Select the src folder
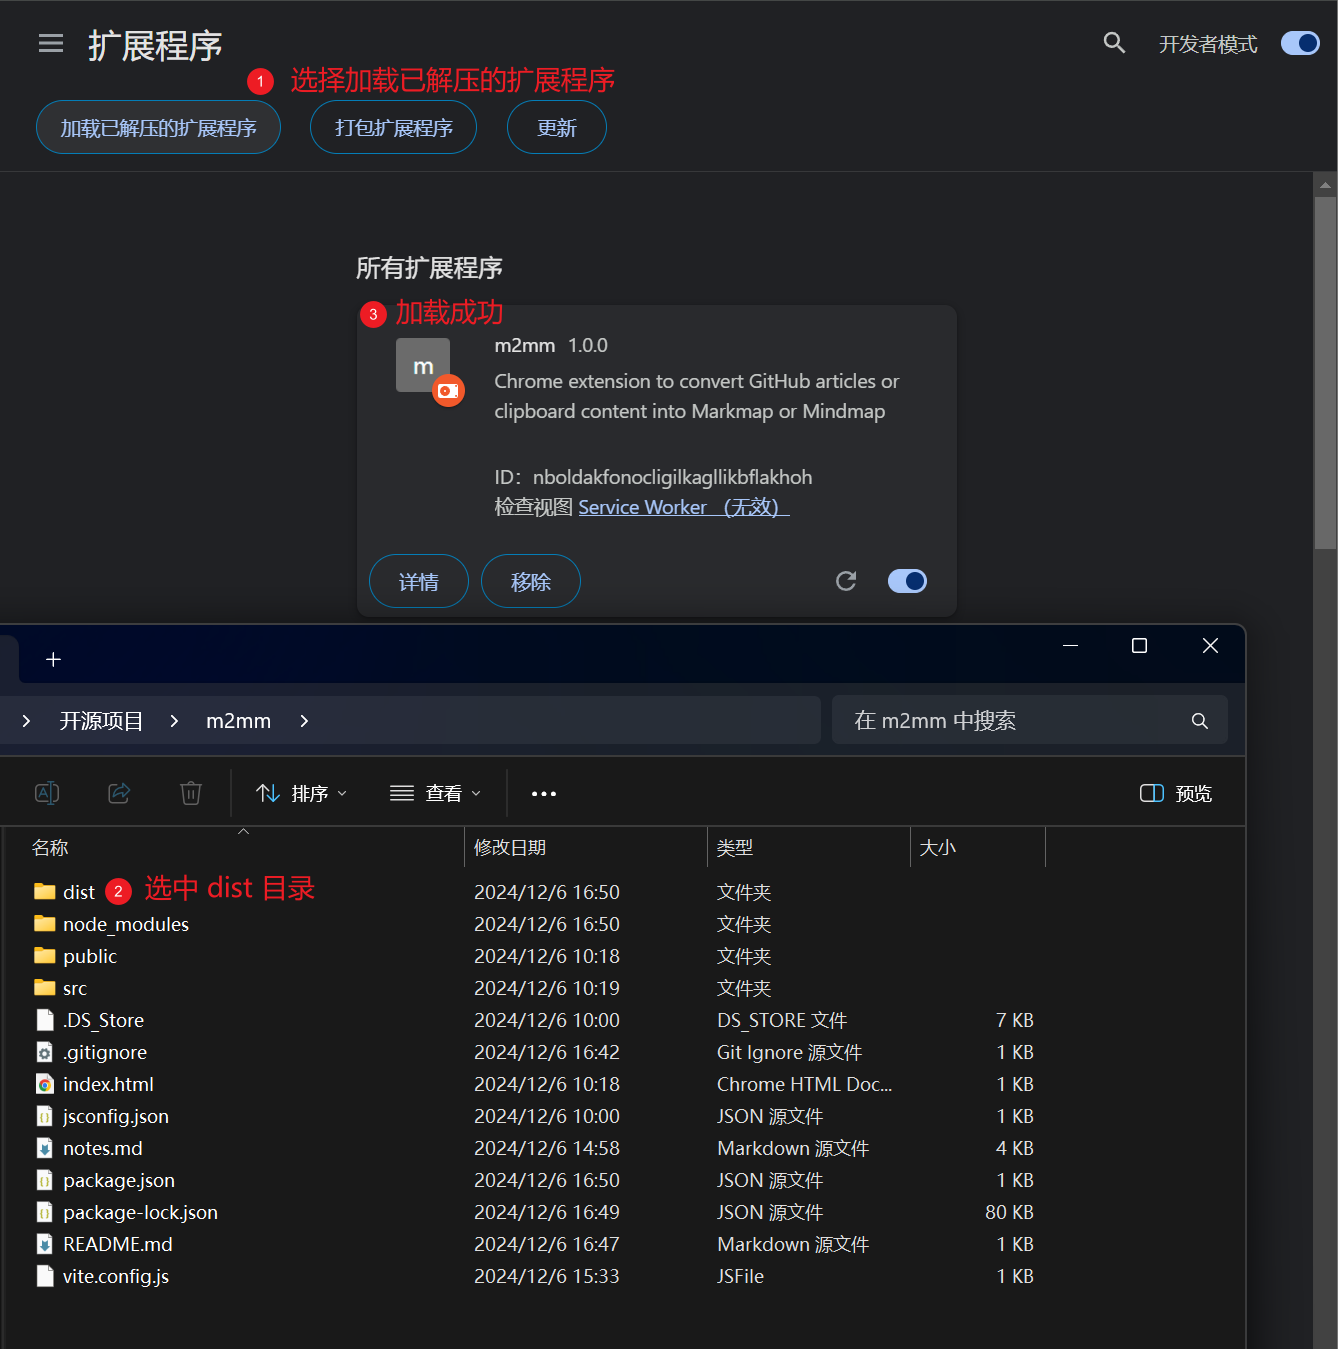This screenshot has width=1338, height=1349. (x=75, y=988)
